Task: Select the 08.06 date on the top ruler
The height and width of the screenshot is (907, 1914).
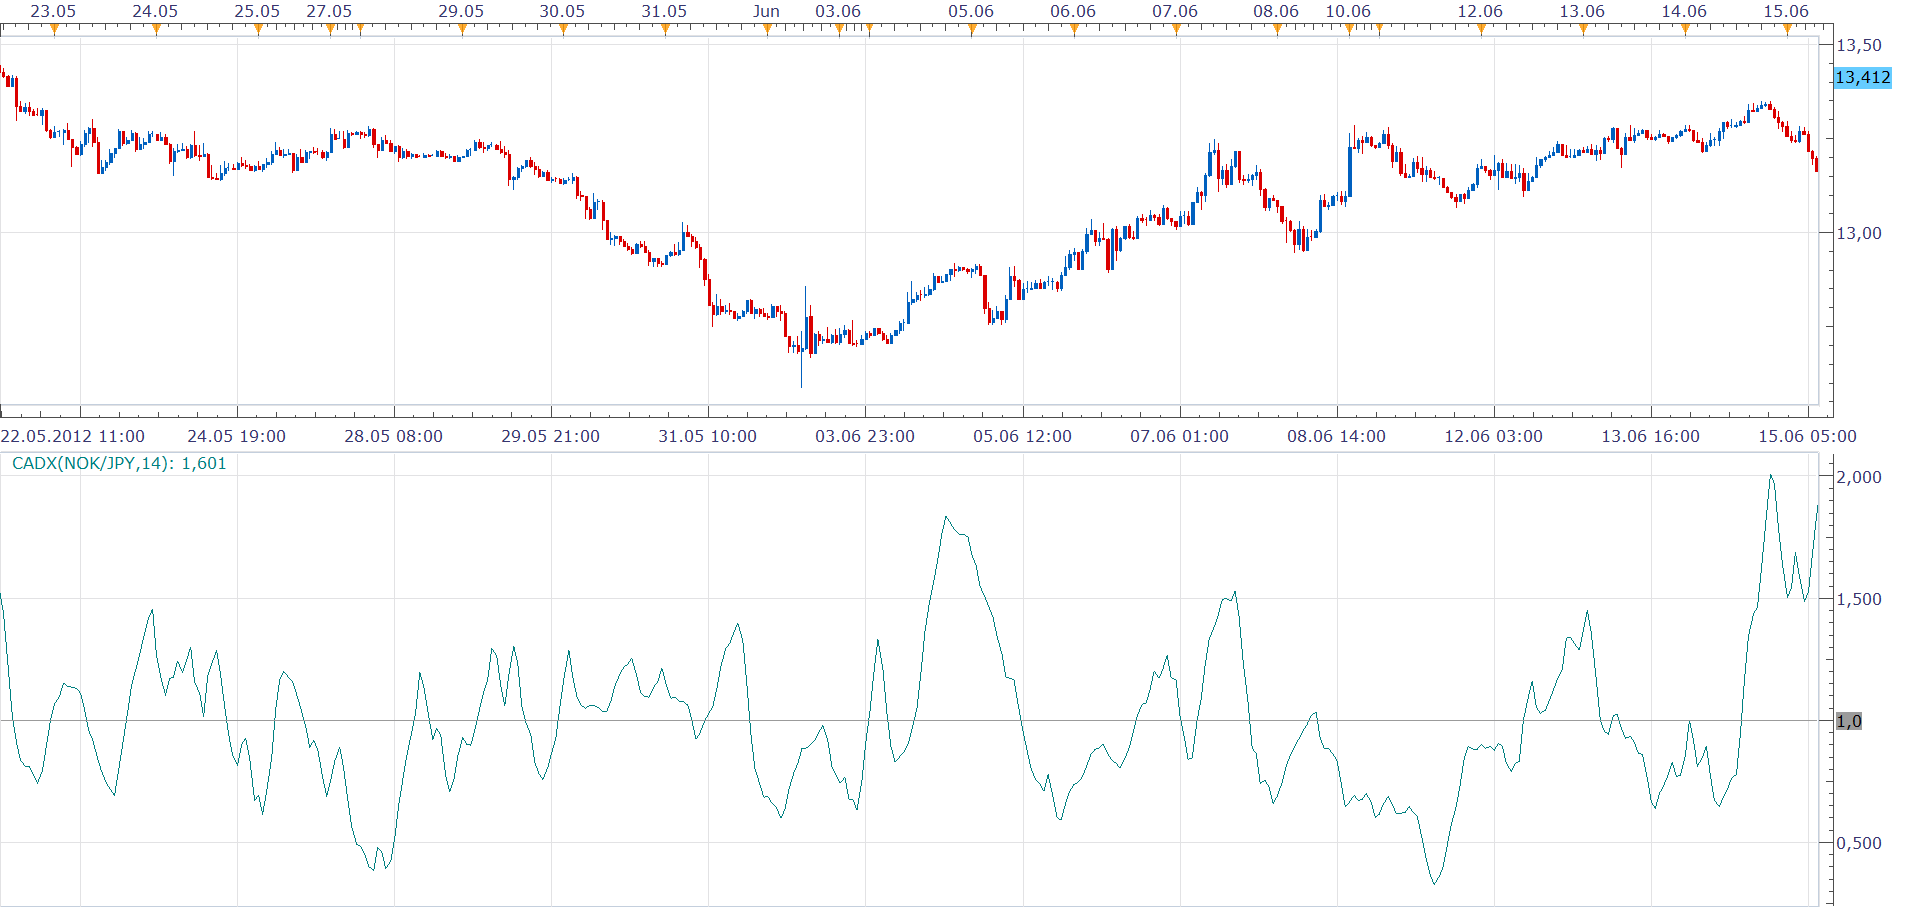Action: [1276, 11]
